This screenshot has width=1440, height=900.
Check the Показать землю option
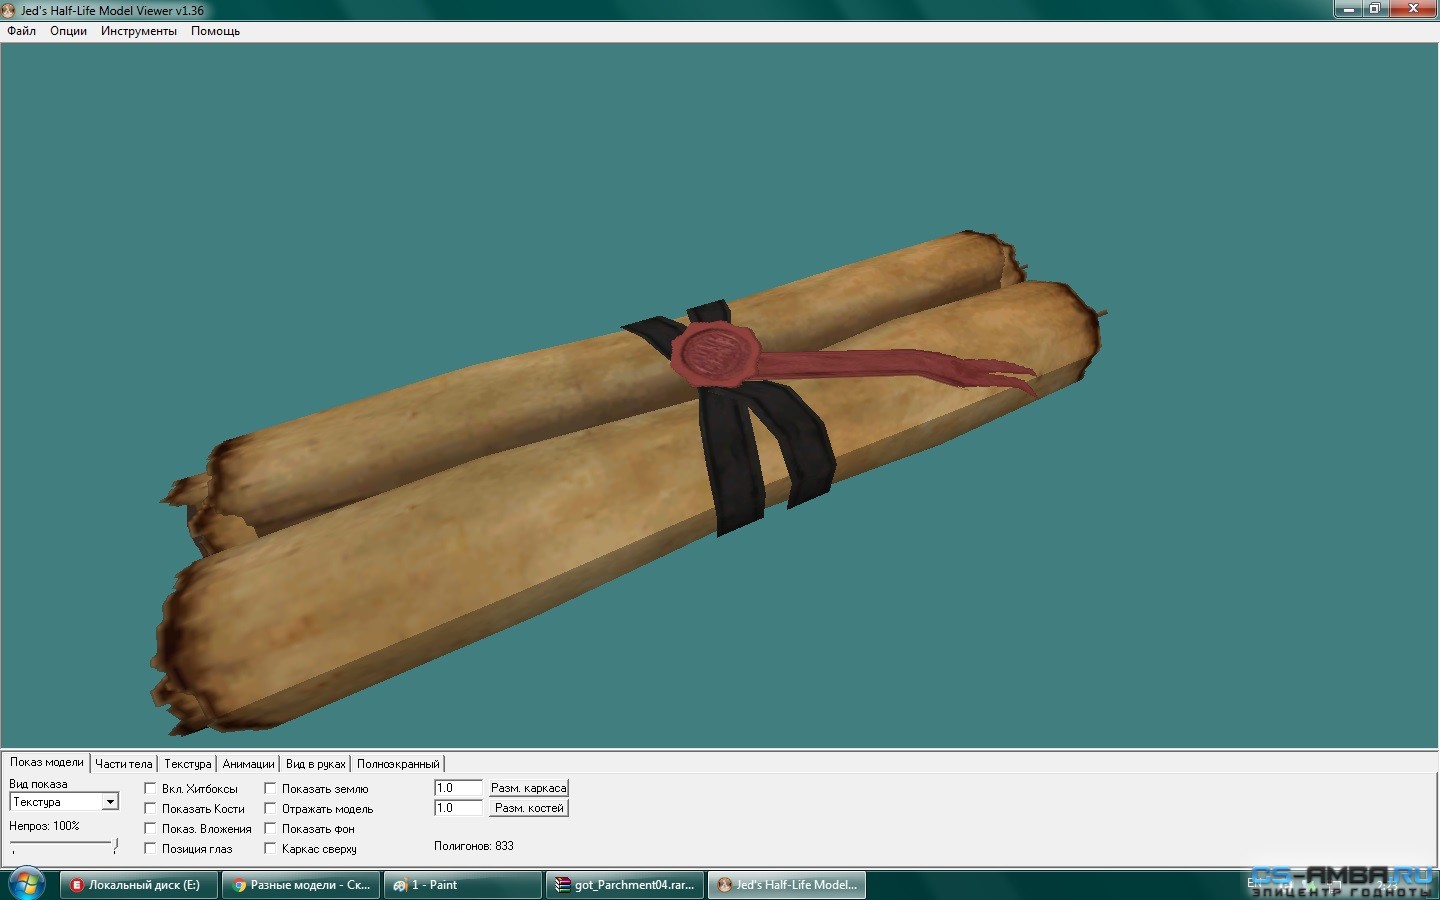point(271,789)
